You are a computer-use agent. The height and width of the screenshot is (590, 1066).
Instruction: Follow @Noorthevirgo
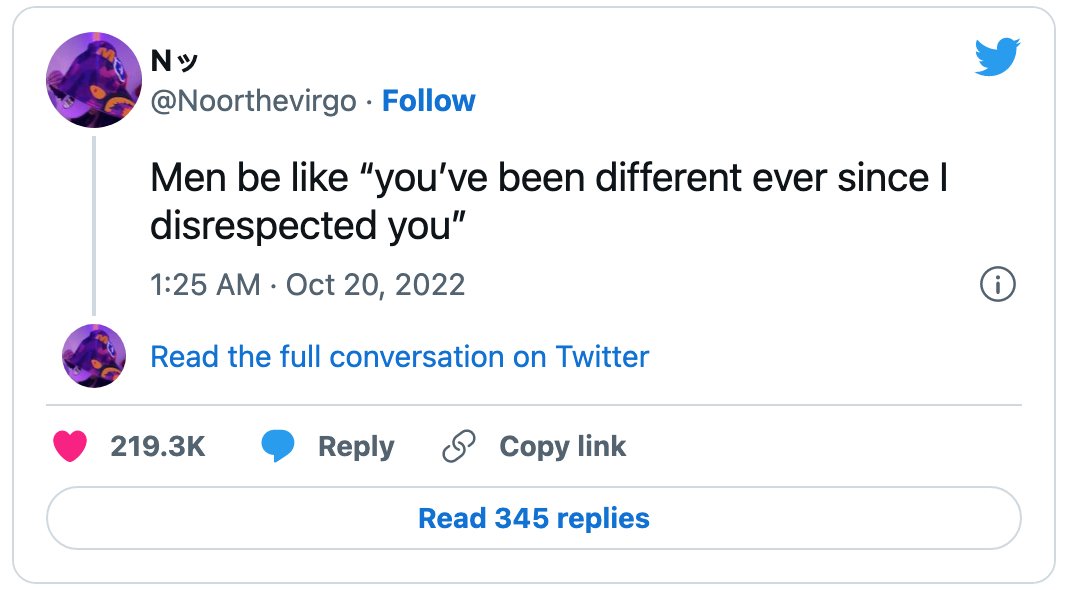coord(428,101)
